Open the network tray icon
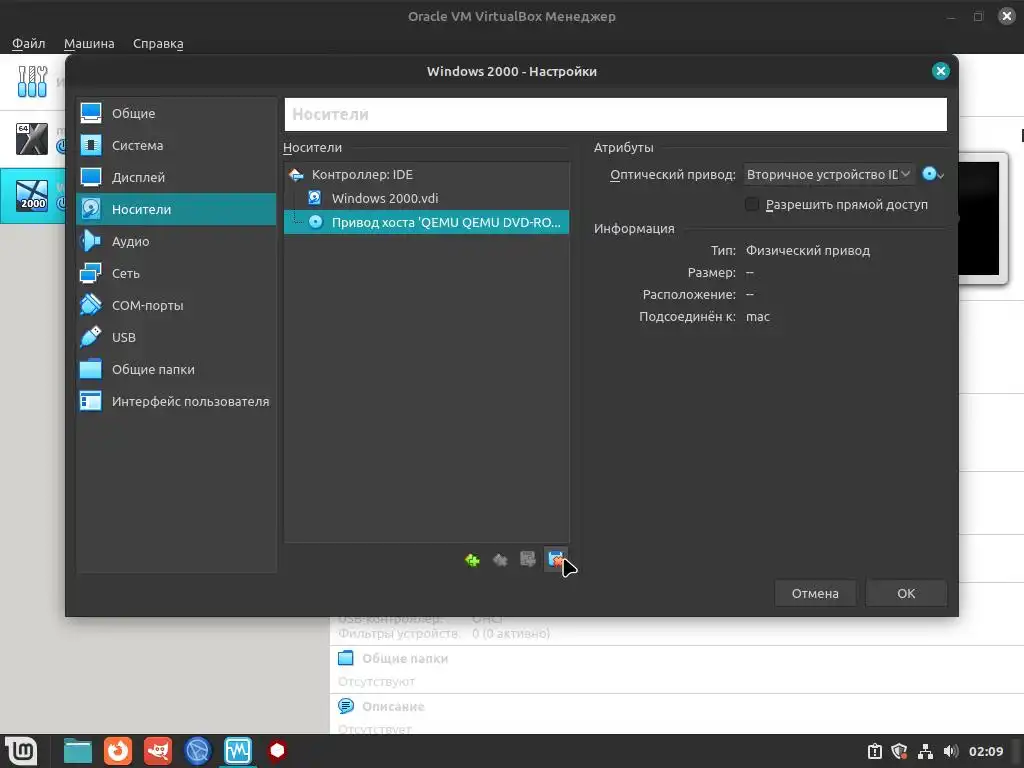Viewport: 1024px width, 768px height. point(925,752)
